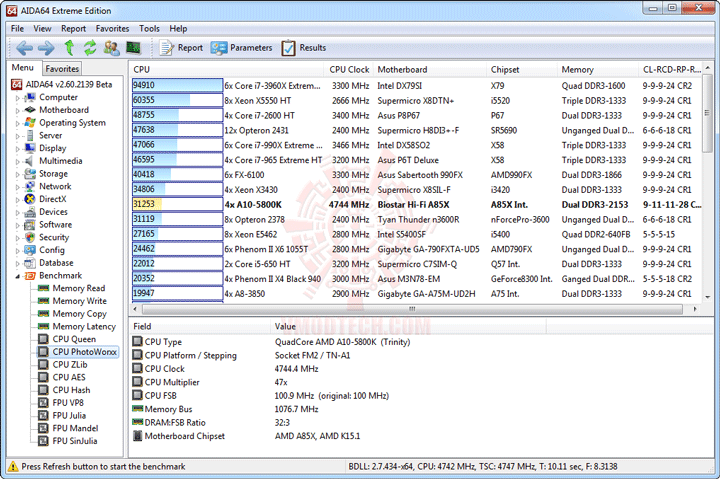The image size is (720, 479).
Task: Select the CPU Queen benchmark
Action: coord(74,339)
